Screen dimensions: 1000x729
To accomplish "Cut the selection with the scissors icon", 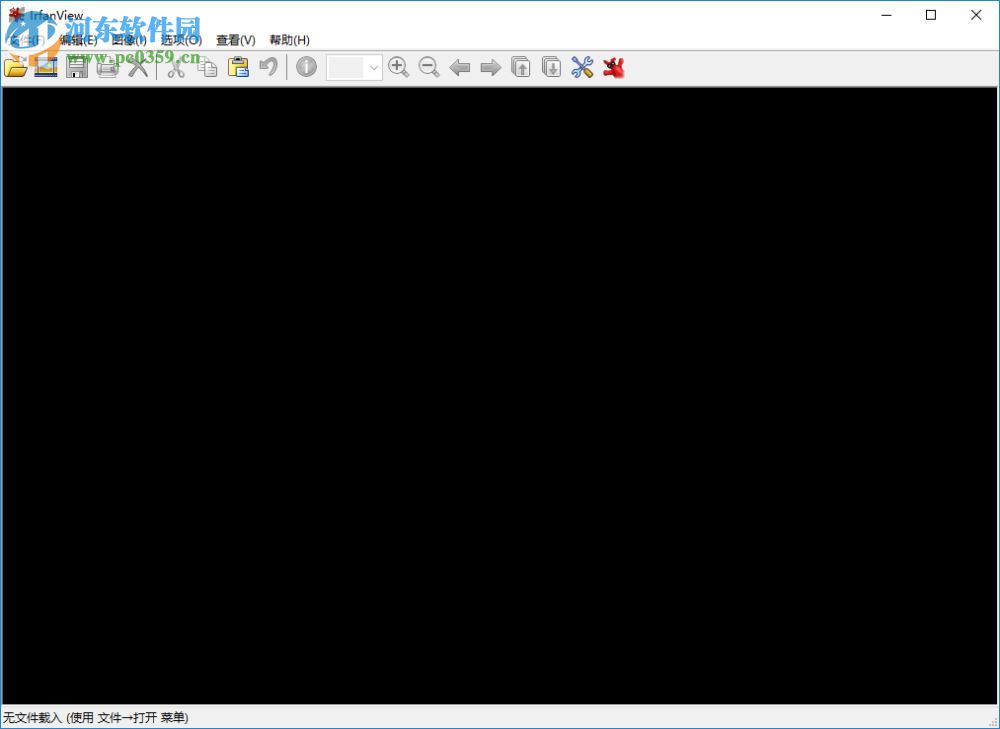I will coord(176,67).
